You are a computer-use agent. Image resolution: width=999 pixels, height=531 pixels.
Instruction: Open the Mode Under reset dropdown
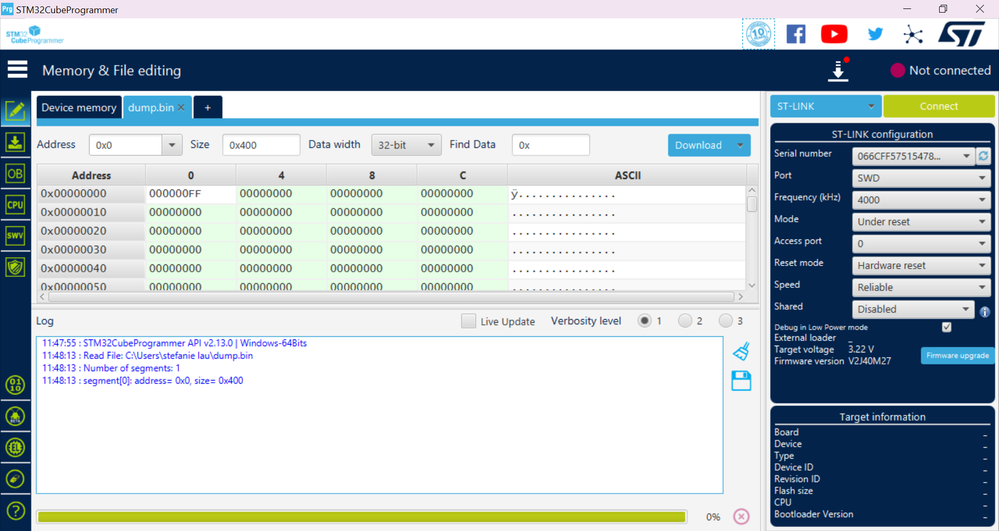tap(921, 222)
